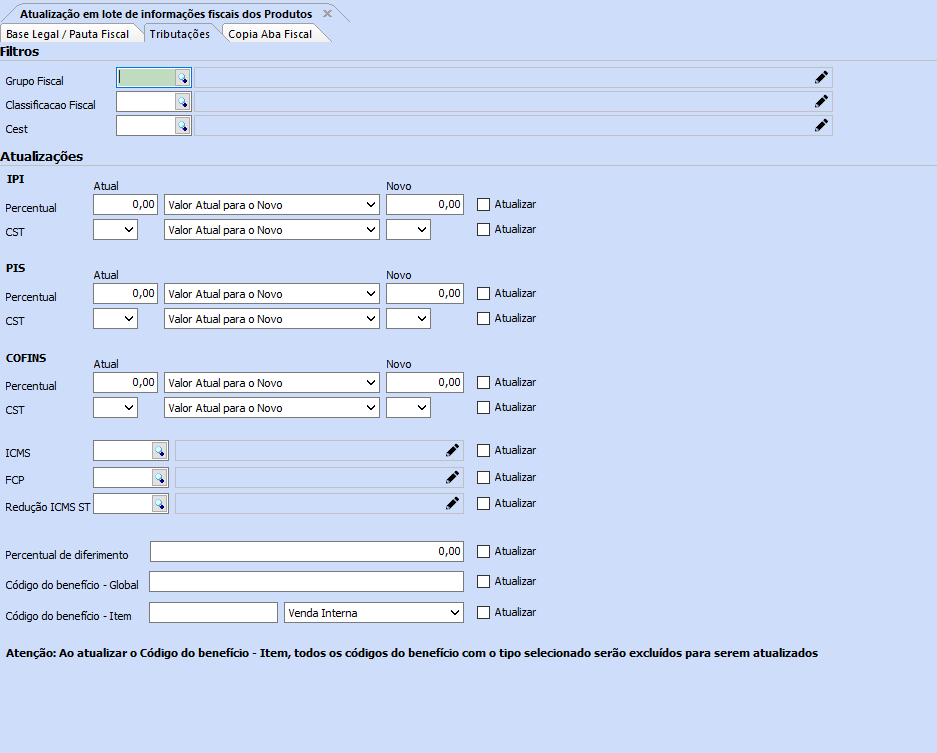Click the Grupo Fiscal pencil edit icon
This screenshot has width=937, height=753.
(821, 78)
